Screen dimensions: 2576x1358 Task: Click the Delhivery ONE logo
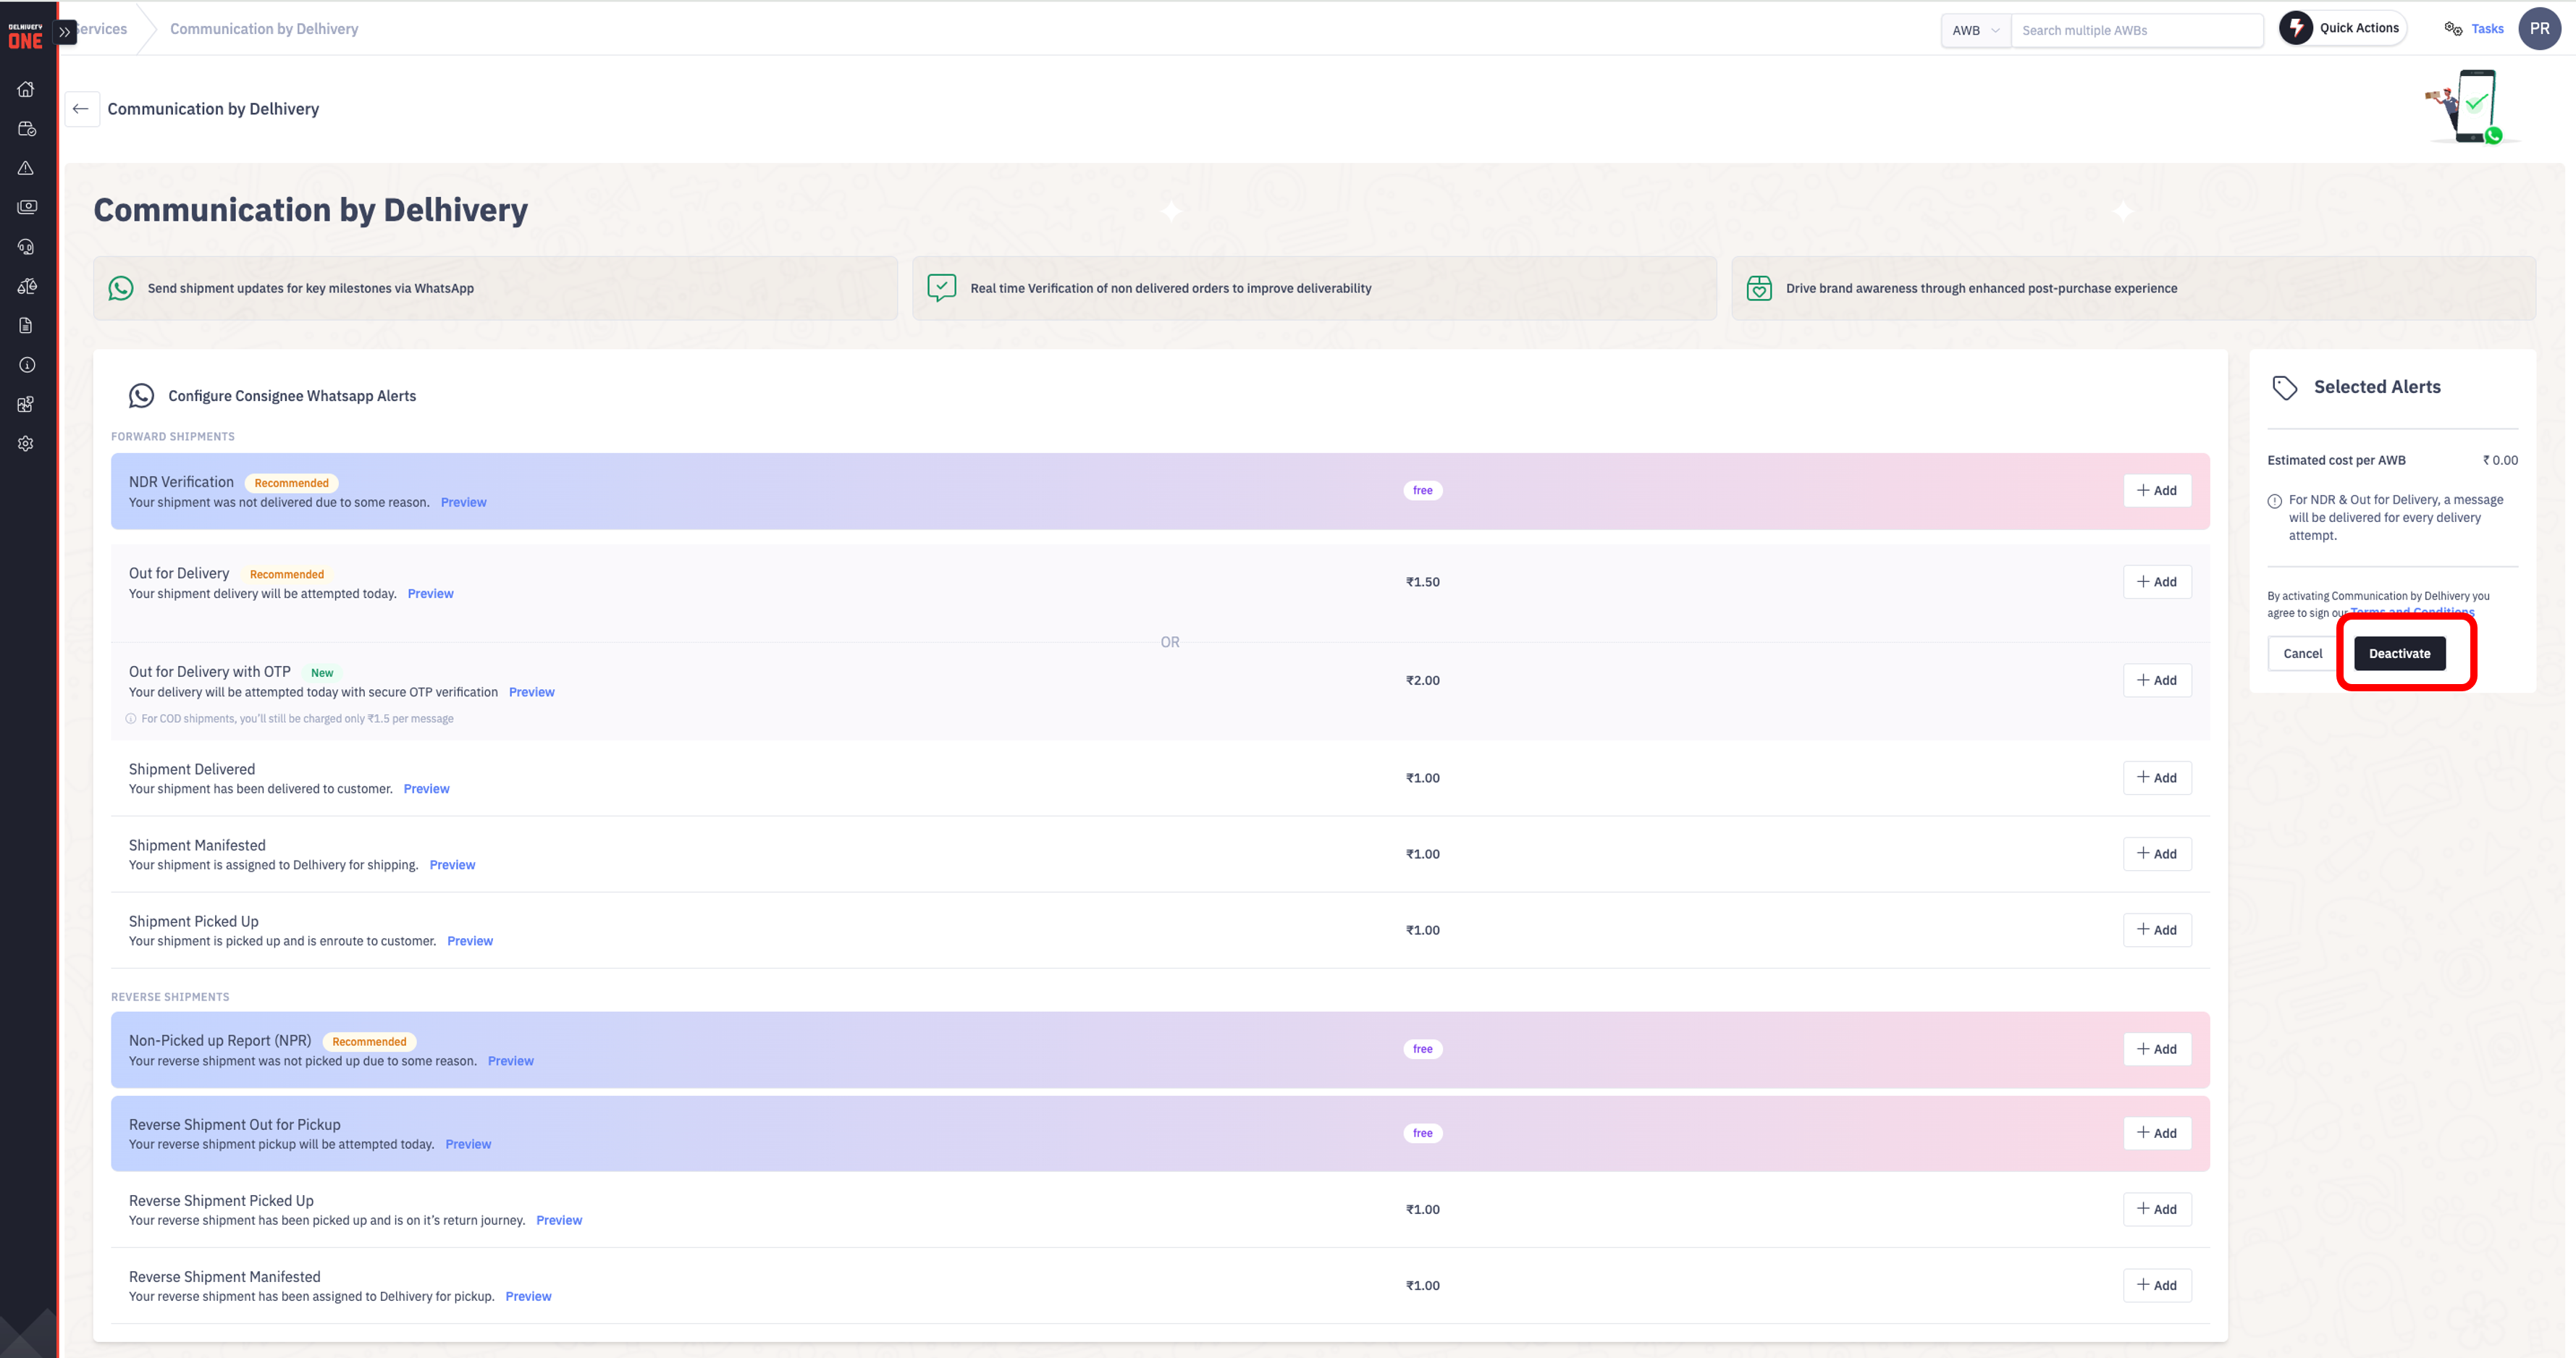(x=26, y=36)
